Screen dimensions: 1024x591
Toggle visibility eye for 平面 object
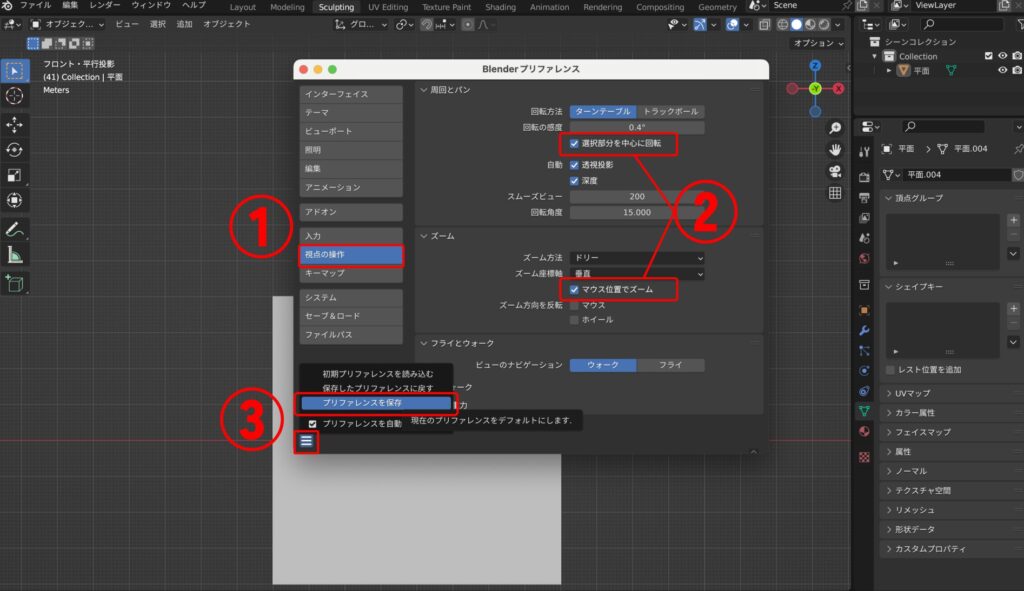[1002, 71]
